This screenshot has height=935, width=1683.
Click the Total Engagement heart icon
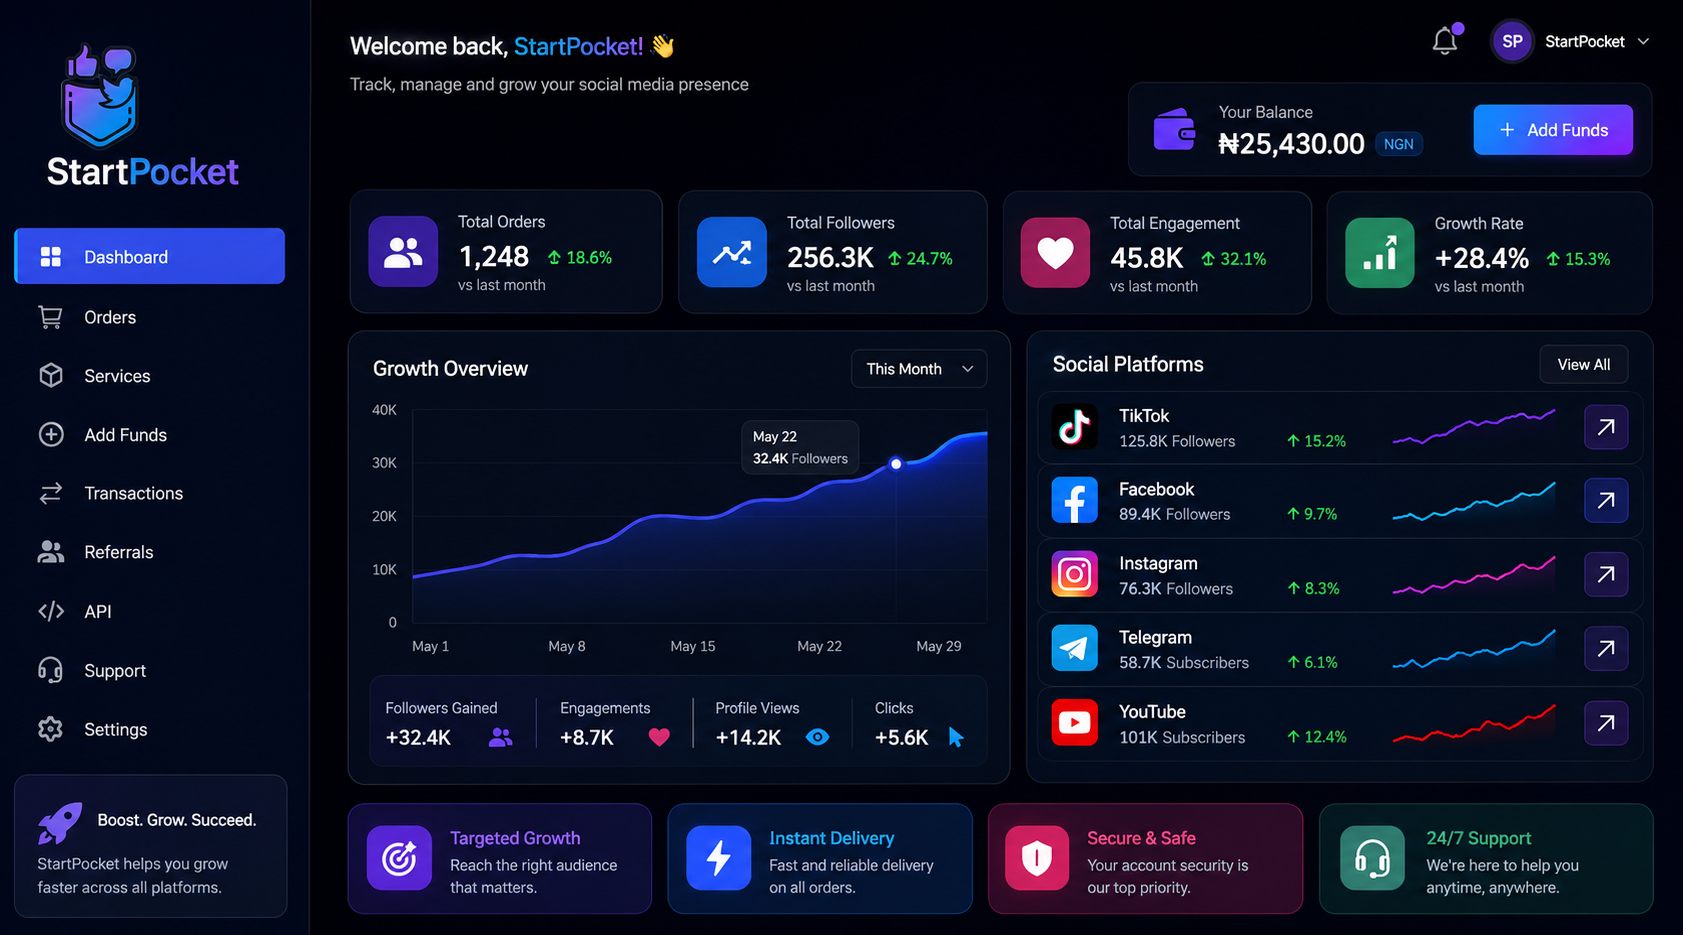pos(1055,252)
